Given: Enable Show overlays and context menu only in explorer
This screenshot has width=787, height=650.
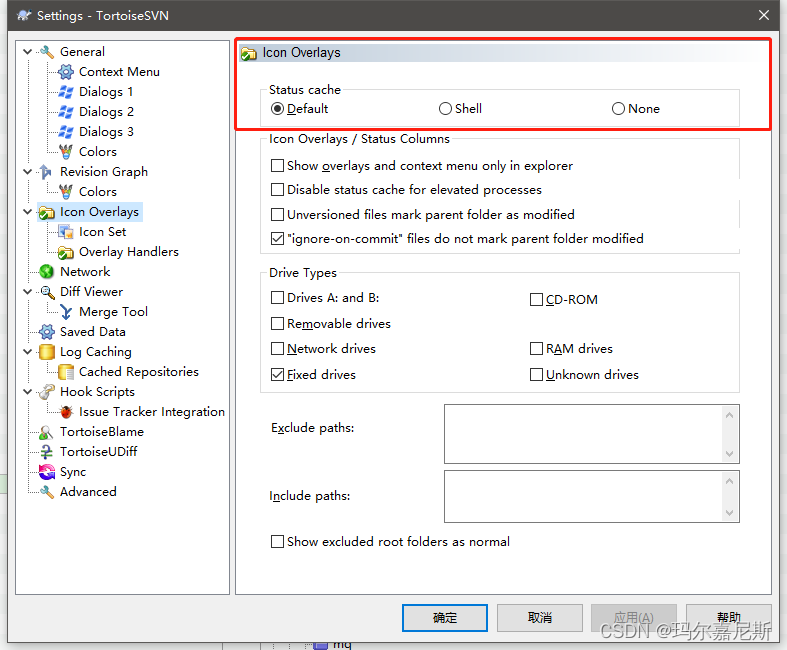Looking at the screenshot, I should click(277, 166).
